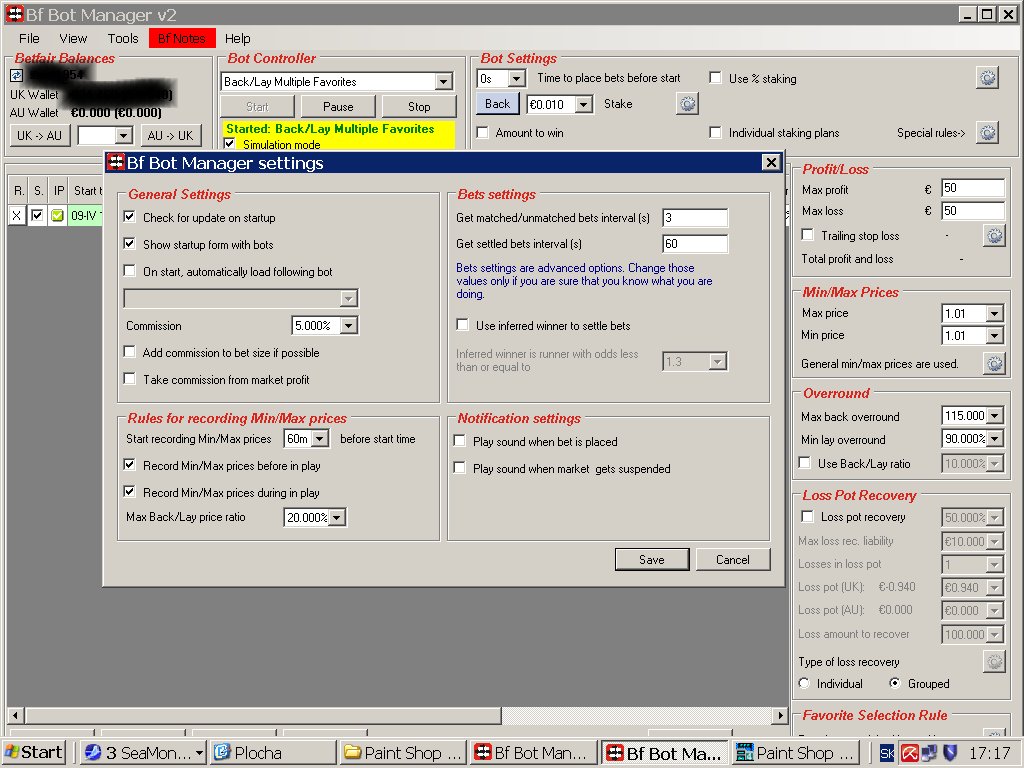Toggle Show startup form with bots
Image resolution: width=1024 pixels, height=768 pixels.
click(x=130, y=244)
